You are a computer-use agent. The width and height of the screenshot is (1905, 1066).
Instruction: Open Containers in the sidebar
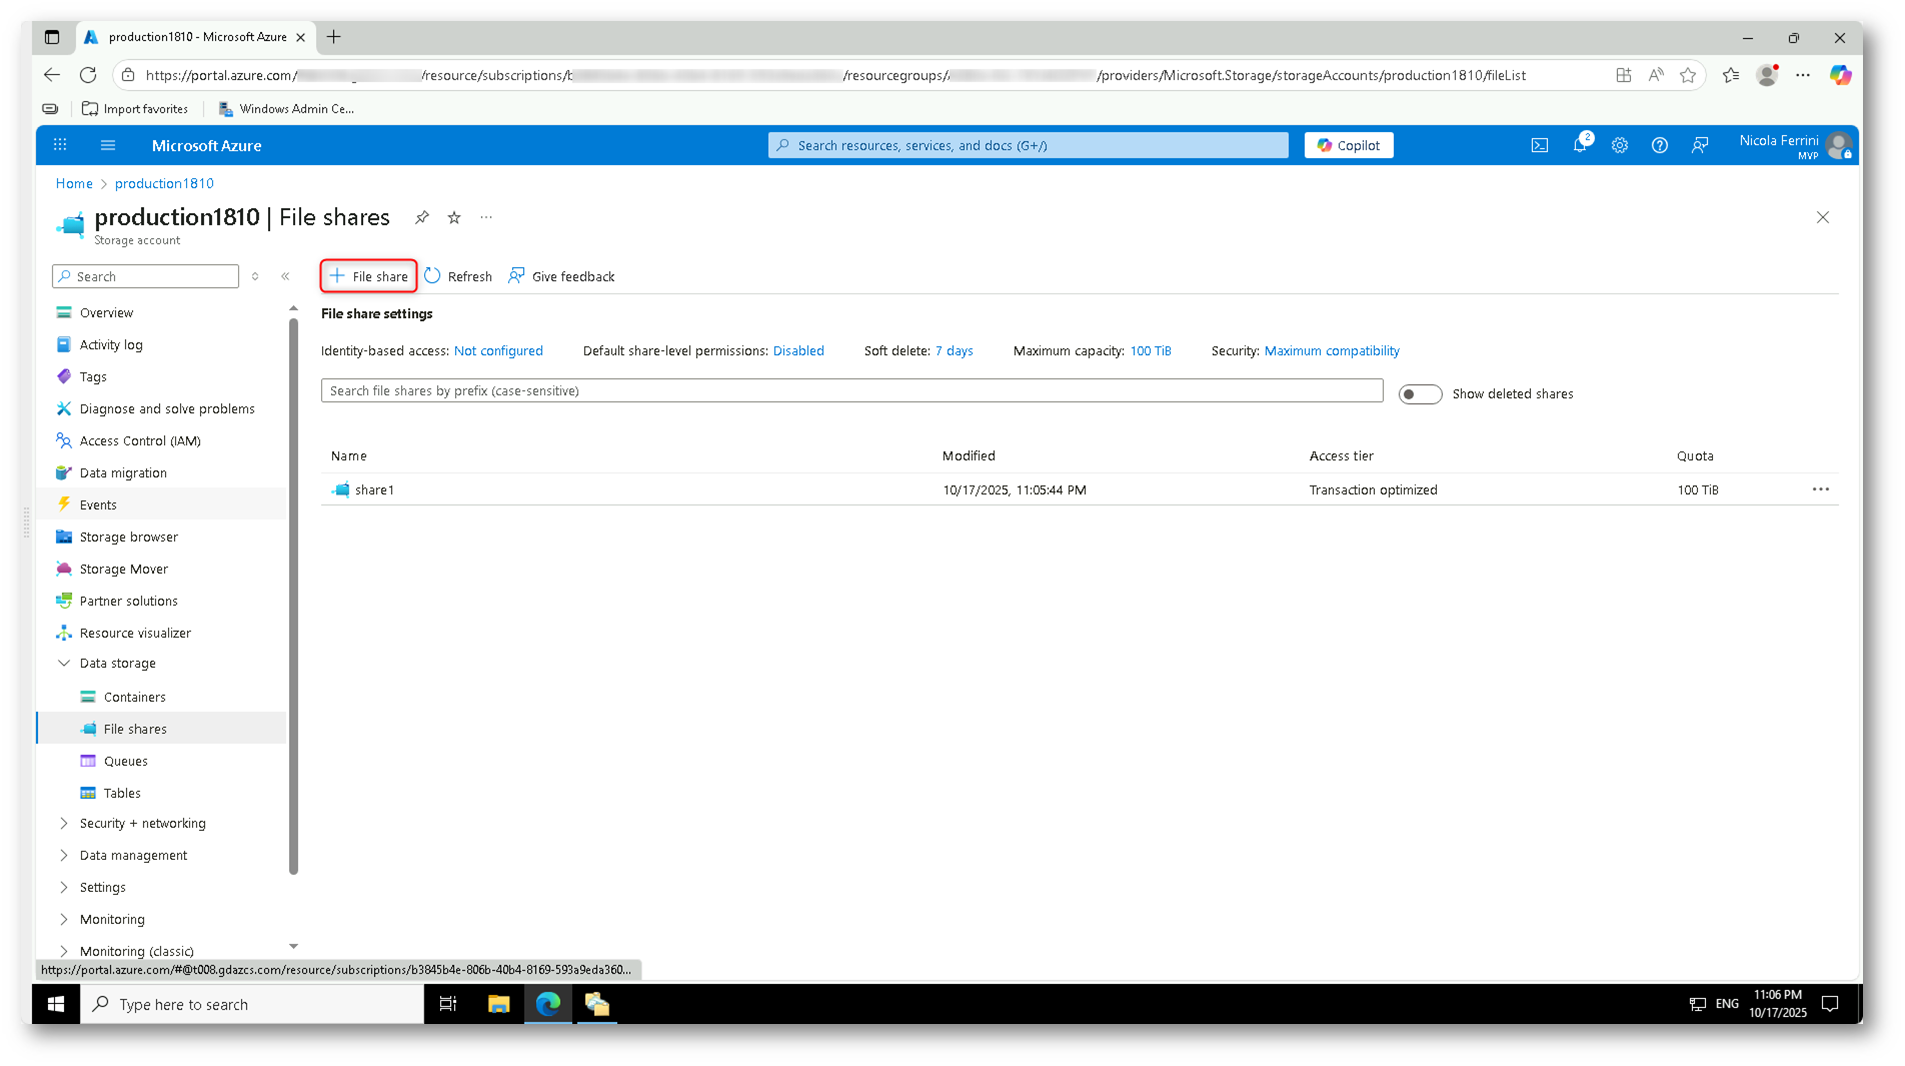click(134, 697)
